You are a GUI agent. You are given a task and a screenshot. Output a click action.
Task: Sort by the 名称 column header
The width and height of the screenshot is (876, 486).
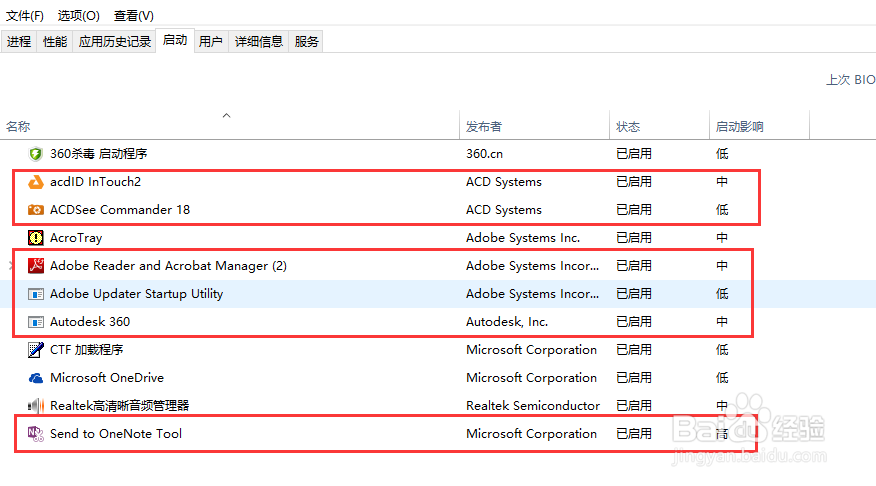[18, 127]
